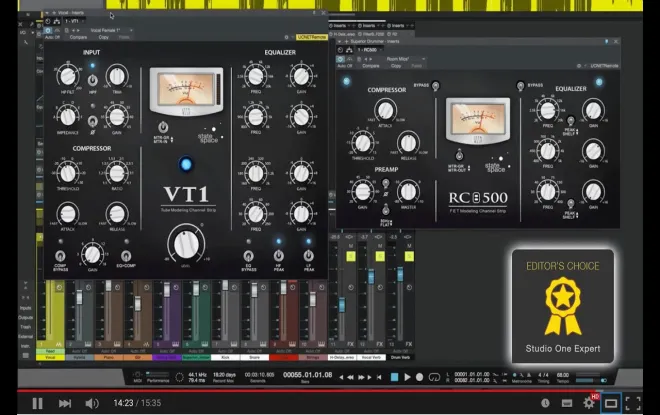660x415 pixels.
Task: Click the RC500 compressor ATTACK knob
Action: 385,110
